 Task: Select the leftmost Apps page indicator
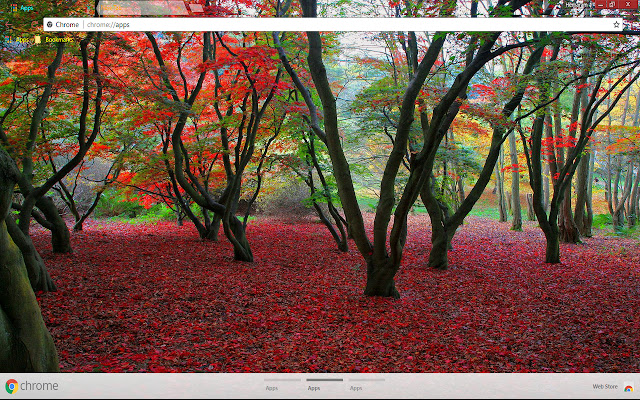click(282, 384)
